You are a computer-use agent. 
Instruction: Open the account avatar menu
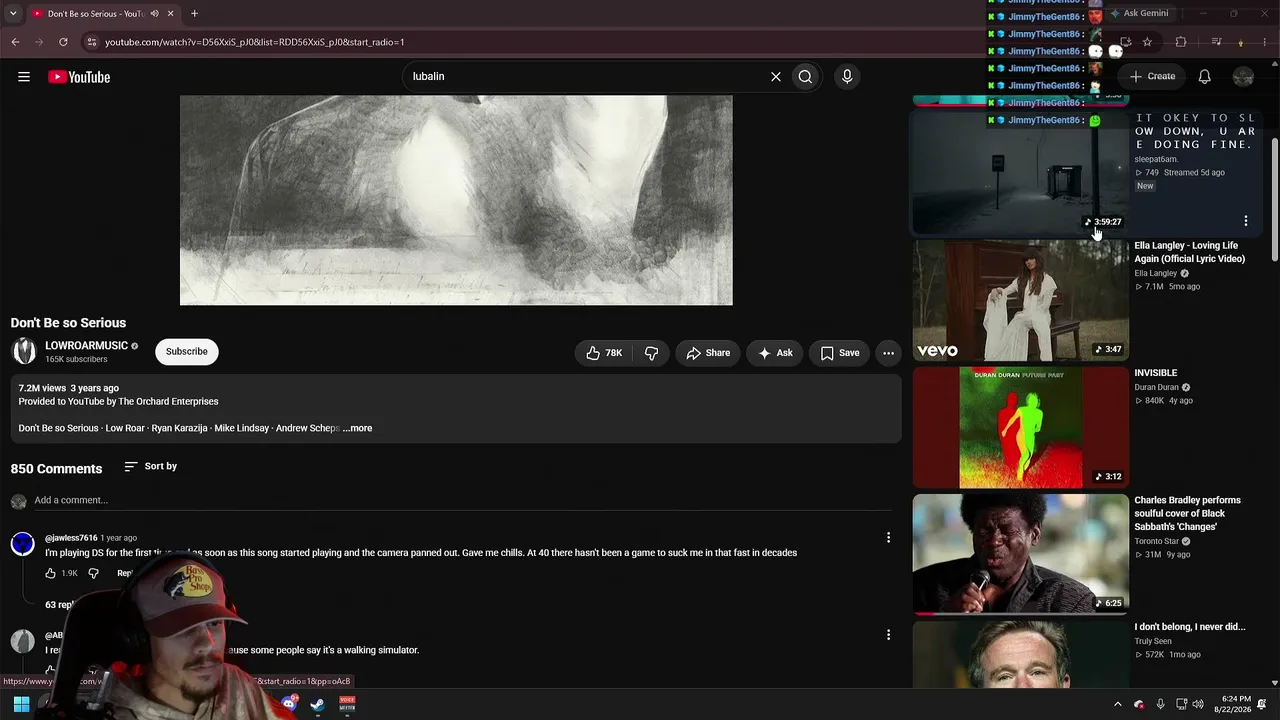pyautogui.click(x=1243, y=77)
